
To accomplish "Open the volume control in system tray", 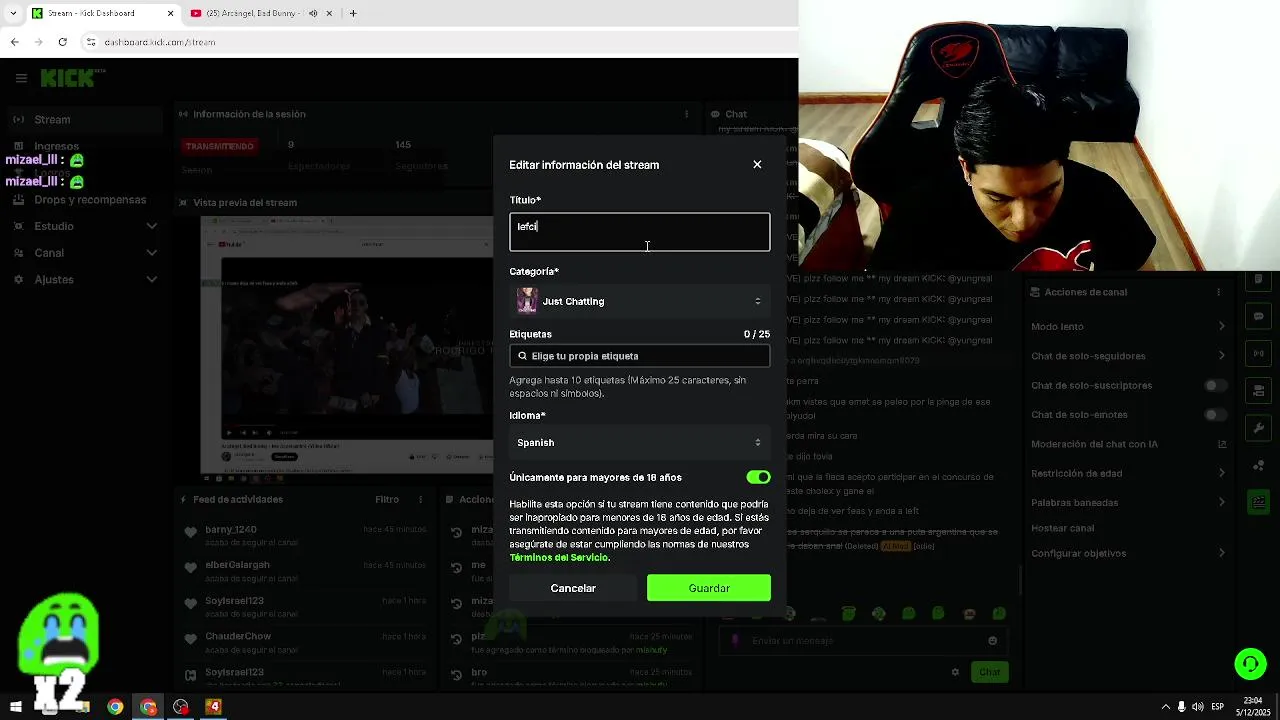I will (1198, 707).
